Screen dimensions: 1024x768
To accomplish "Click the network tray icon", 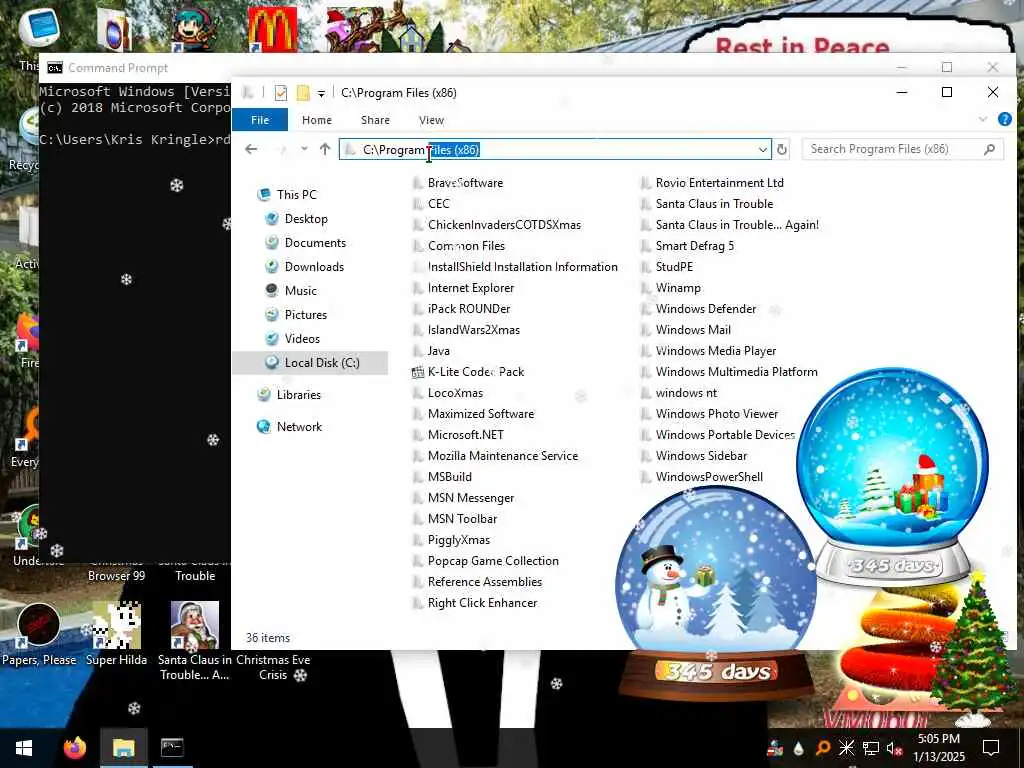I will click(871, 748).
